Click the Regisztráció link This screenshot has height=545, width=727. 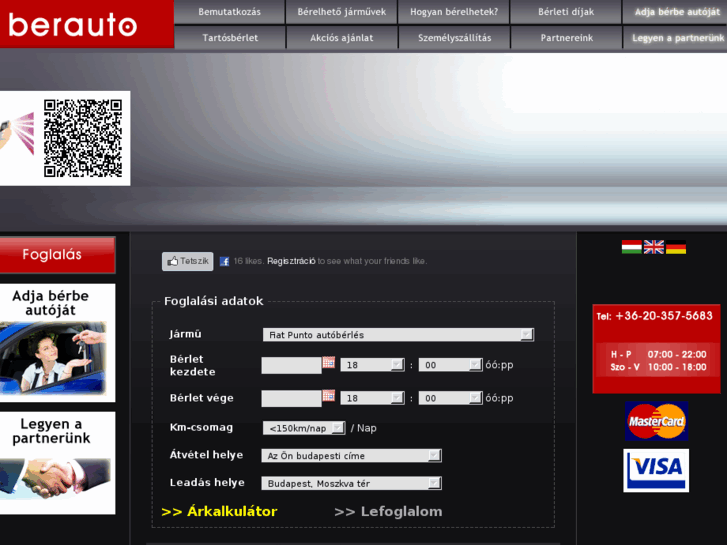[x=291, y=261]
